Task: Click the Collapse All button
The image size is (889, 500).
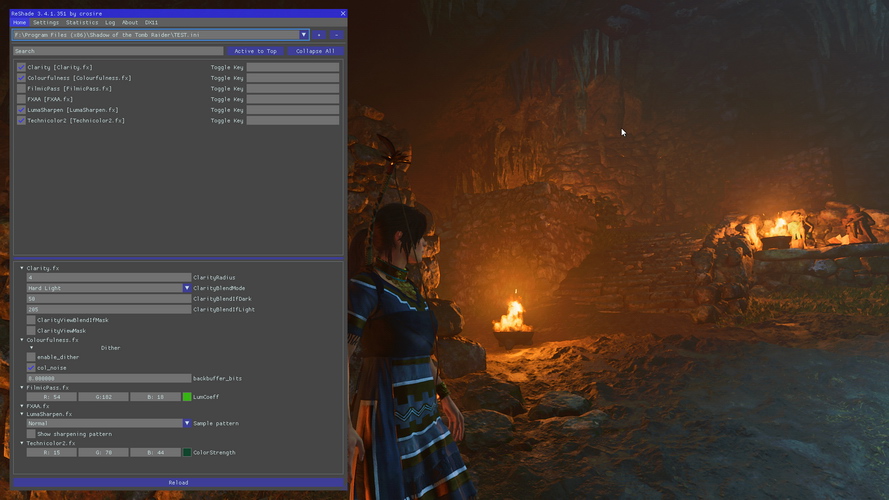Action: pos(315,51)
